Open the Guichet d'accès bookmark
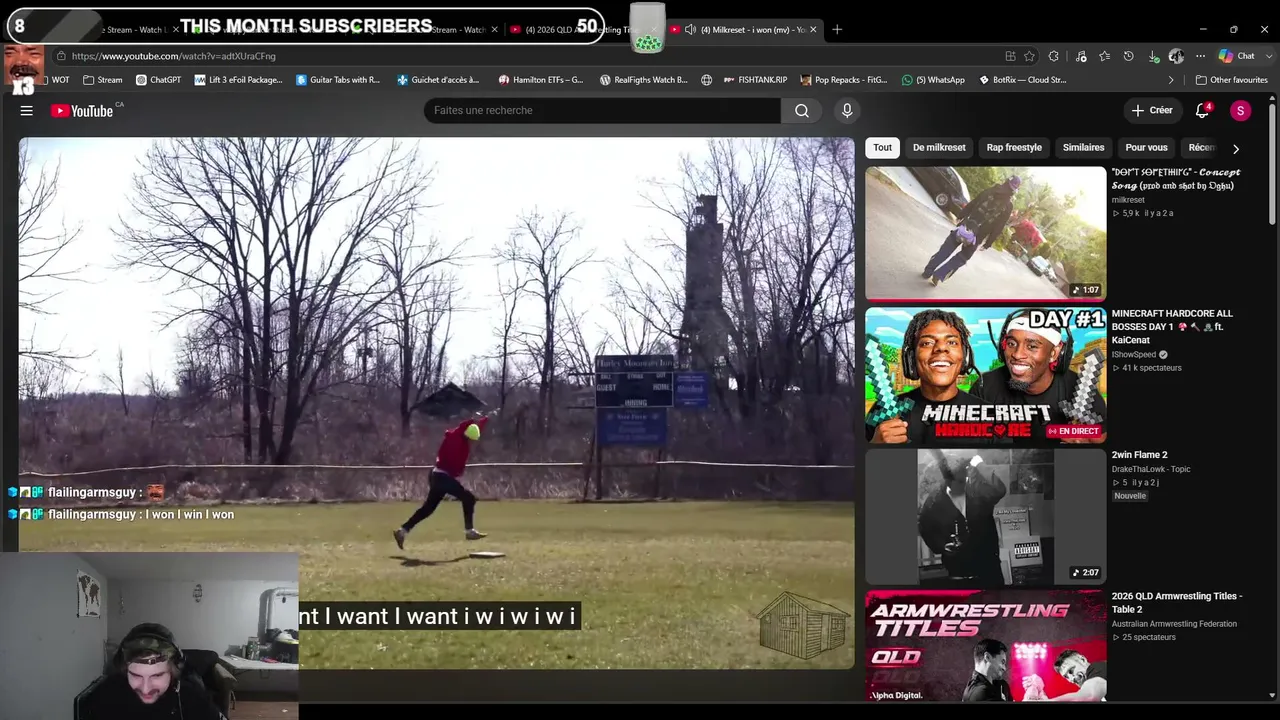The height and width of the screenshot is (720, 1280). 438,80
